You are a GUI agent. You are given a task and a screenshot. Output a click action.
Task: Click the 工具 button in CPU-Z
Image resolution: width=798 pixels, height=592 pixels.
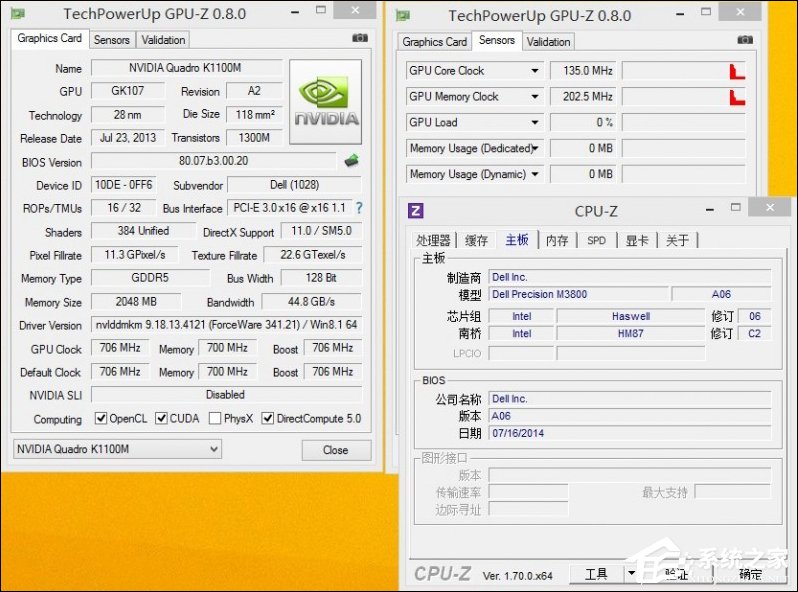point(596,574)
